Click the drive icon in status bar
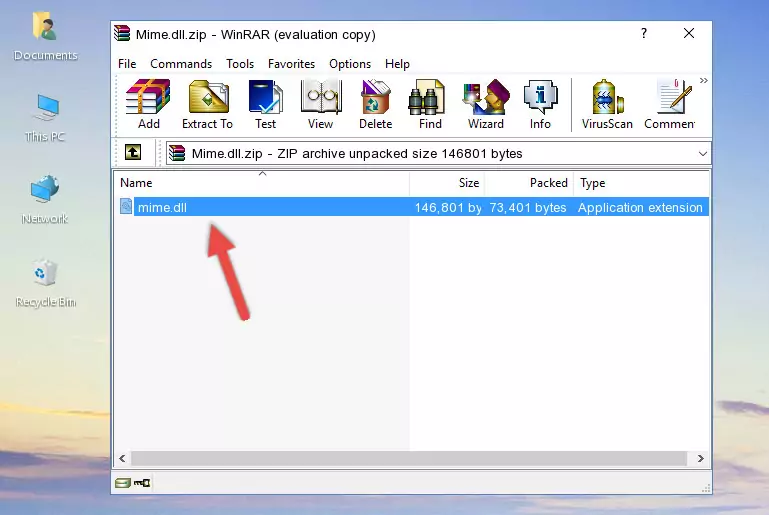769x515 pixels. tap(123, 483)
